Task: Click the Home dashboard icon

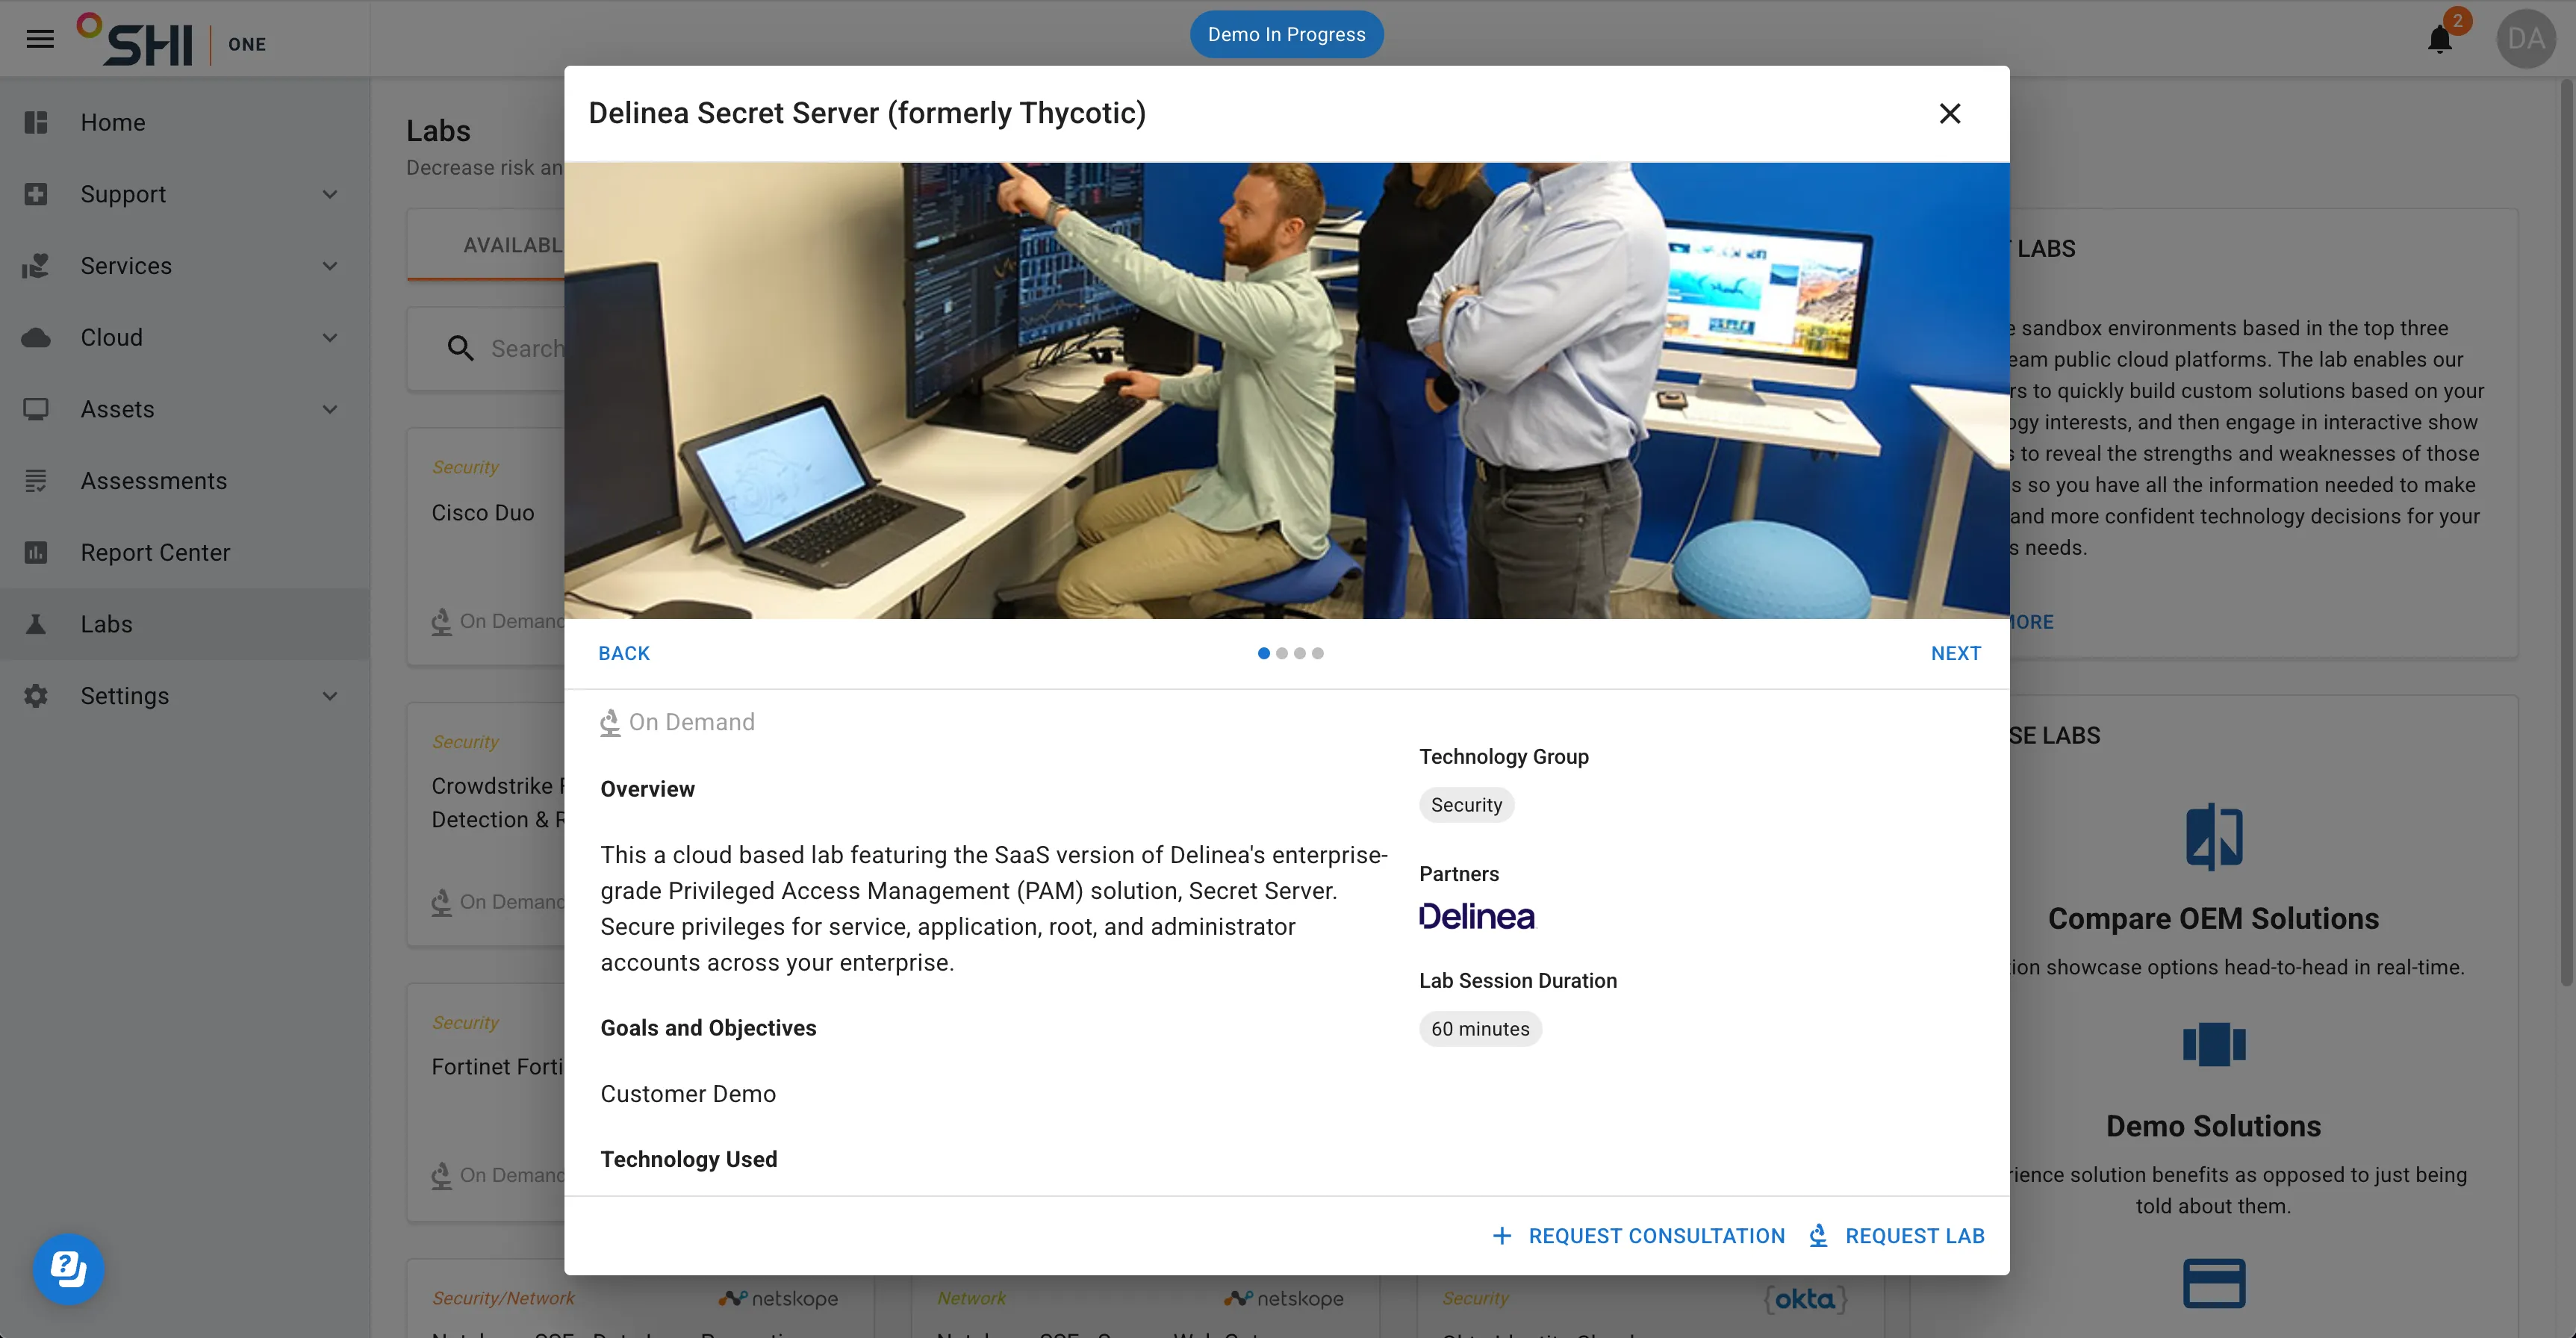Action: [x=36, y=122]
